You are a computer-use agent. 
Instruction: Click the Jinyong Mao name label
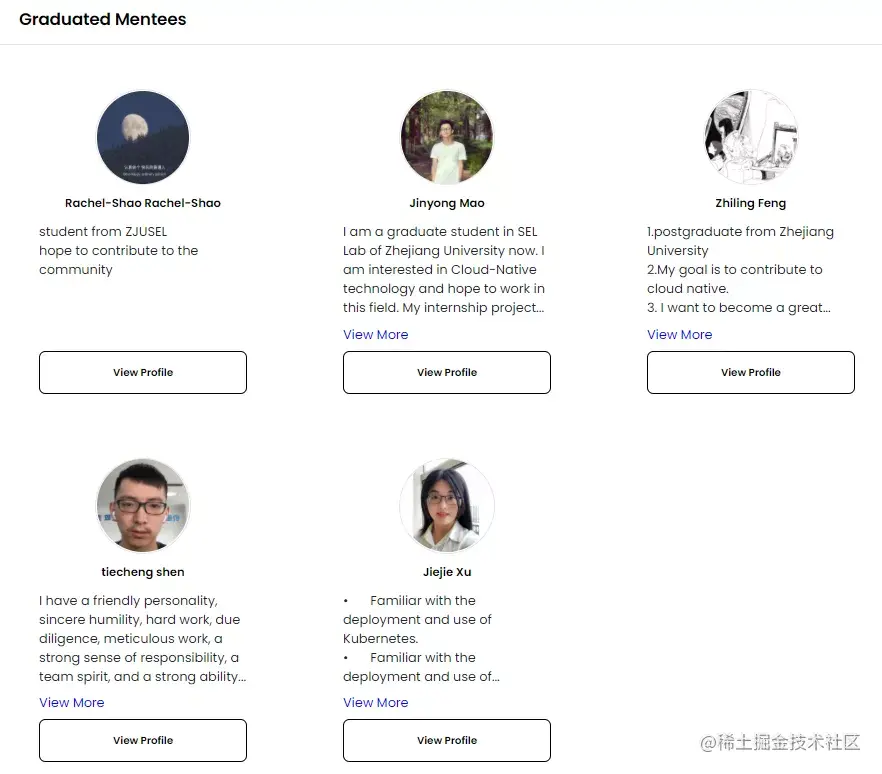pyautogui.click(x=447, y=203)
